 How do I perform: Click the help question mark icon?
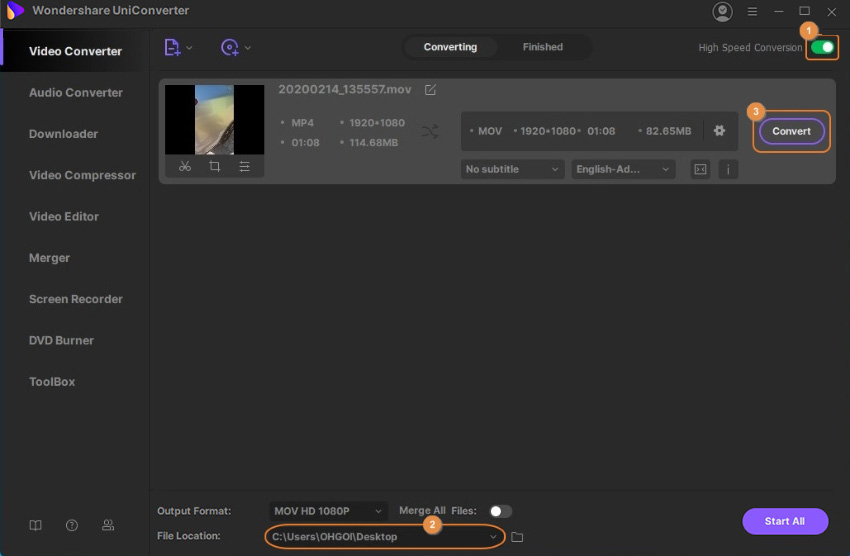coord(72,525)
